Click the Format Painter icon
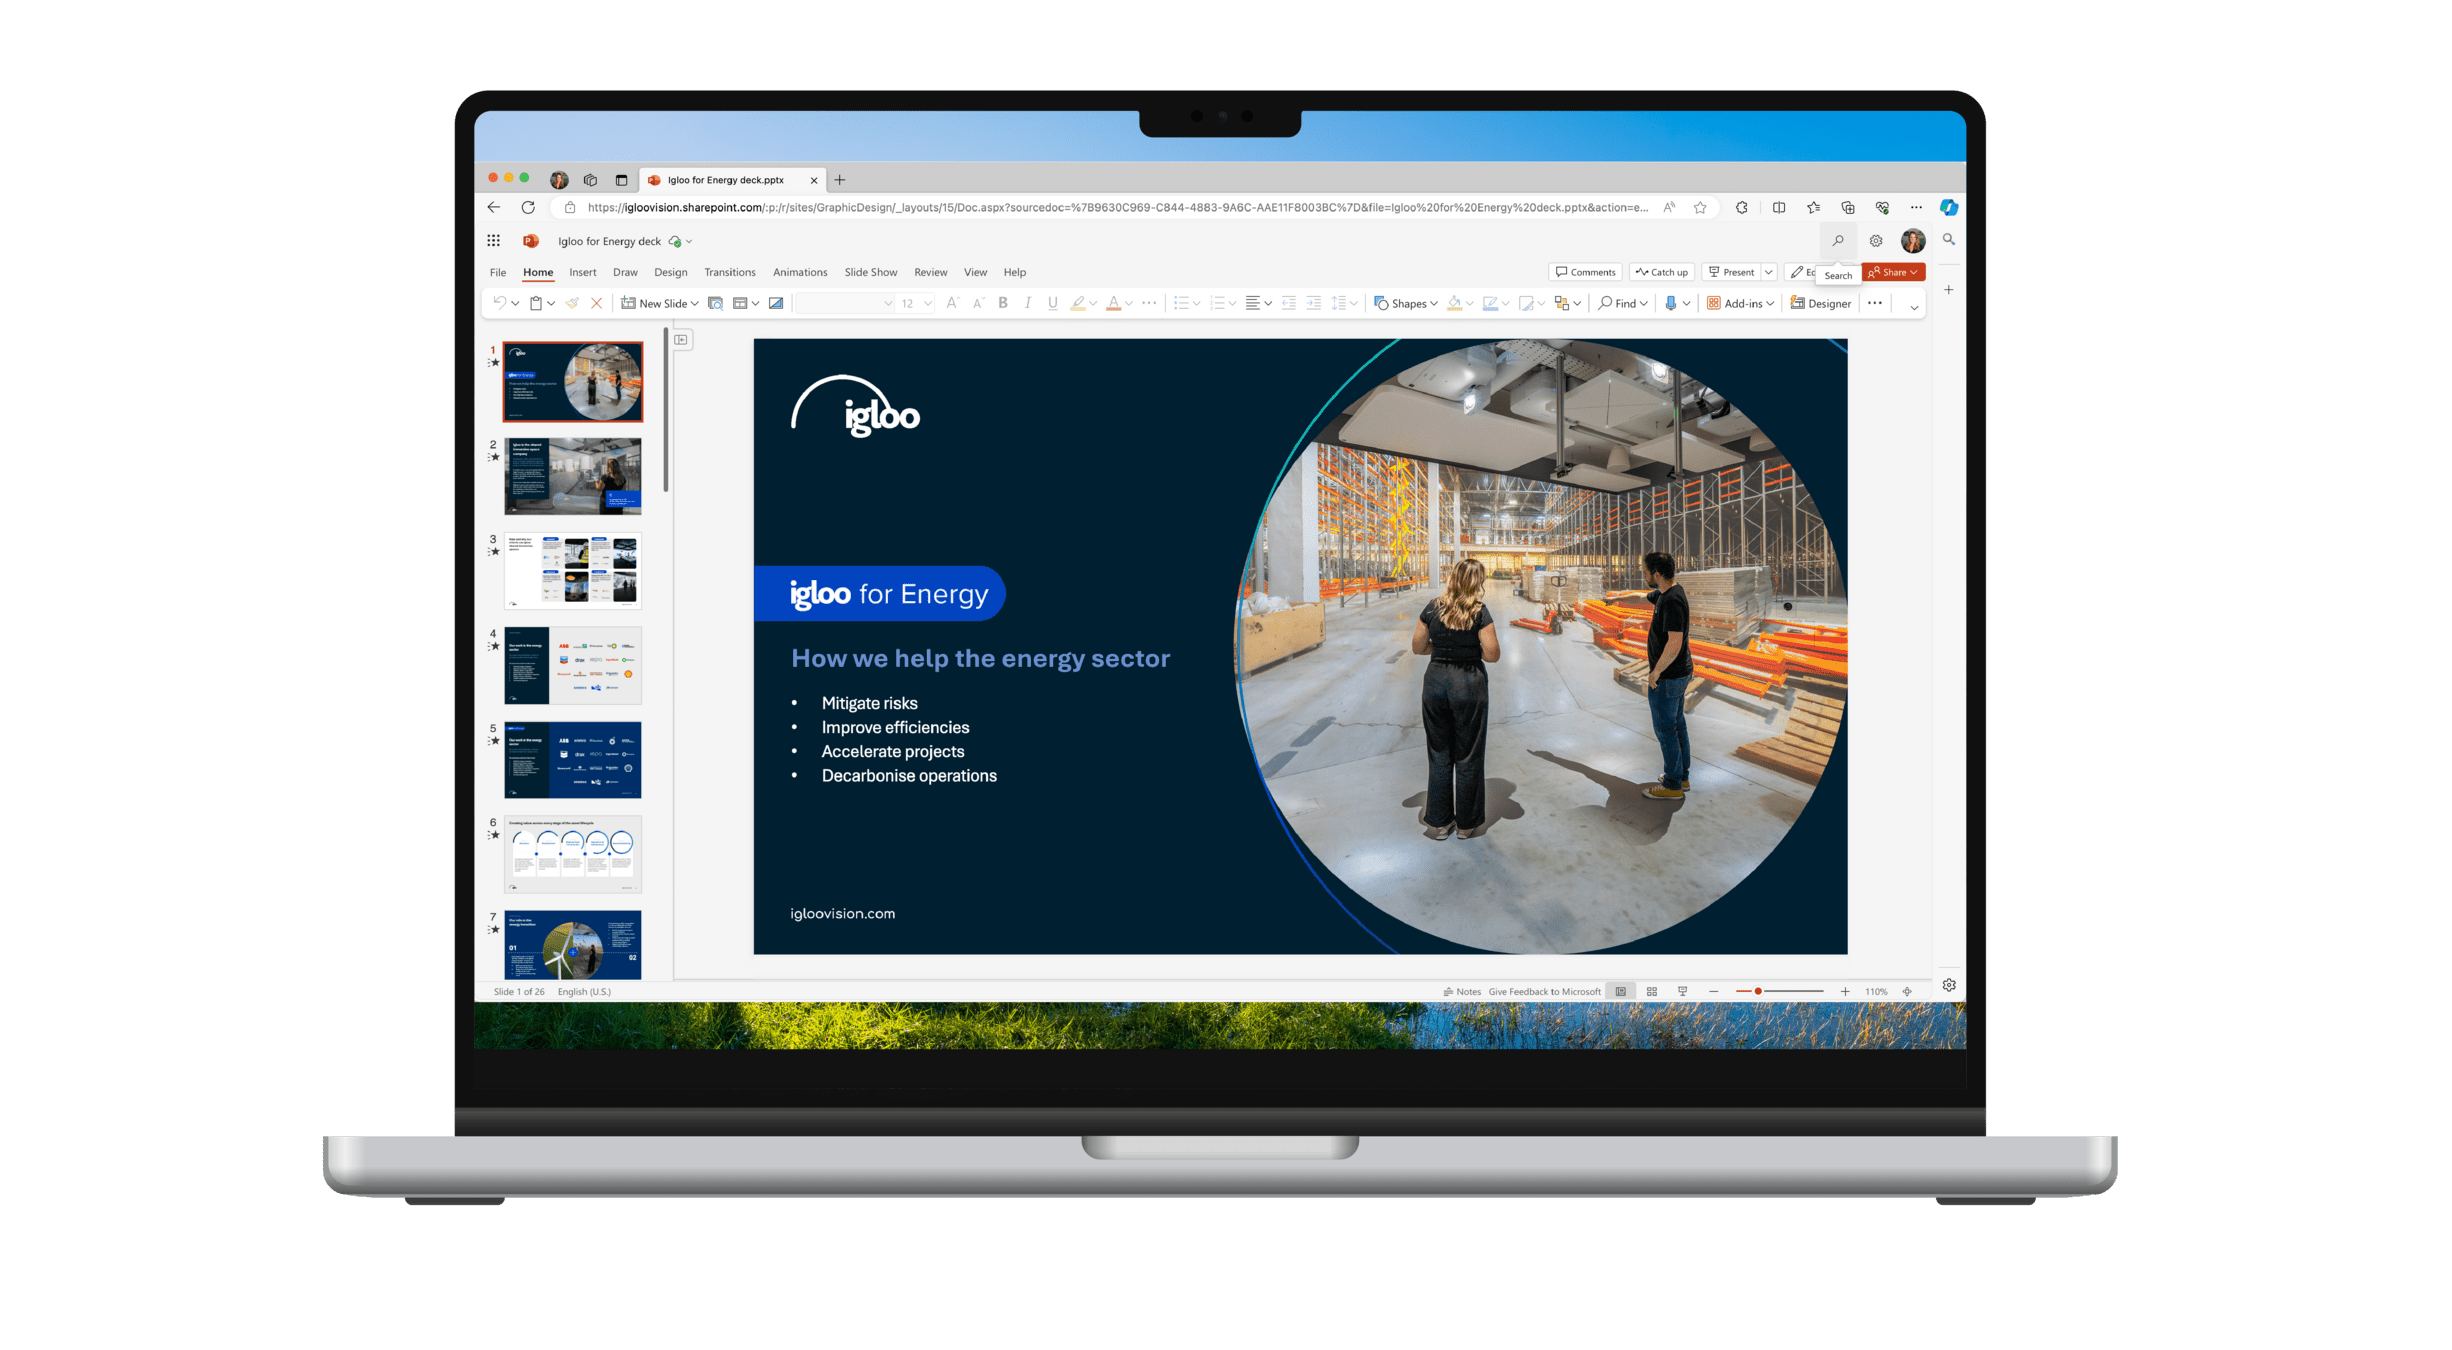 click(x=572, y=303)
